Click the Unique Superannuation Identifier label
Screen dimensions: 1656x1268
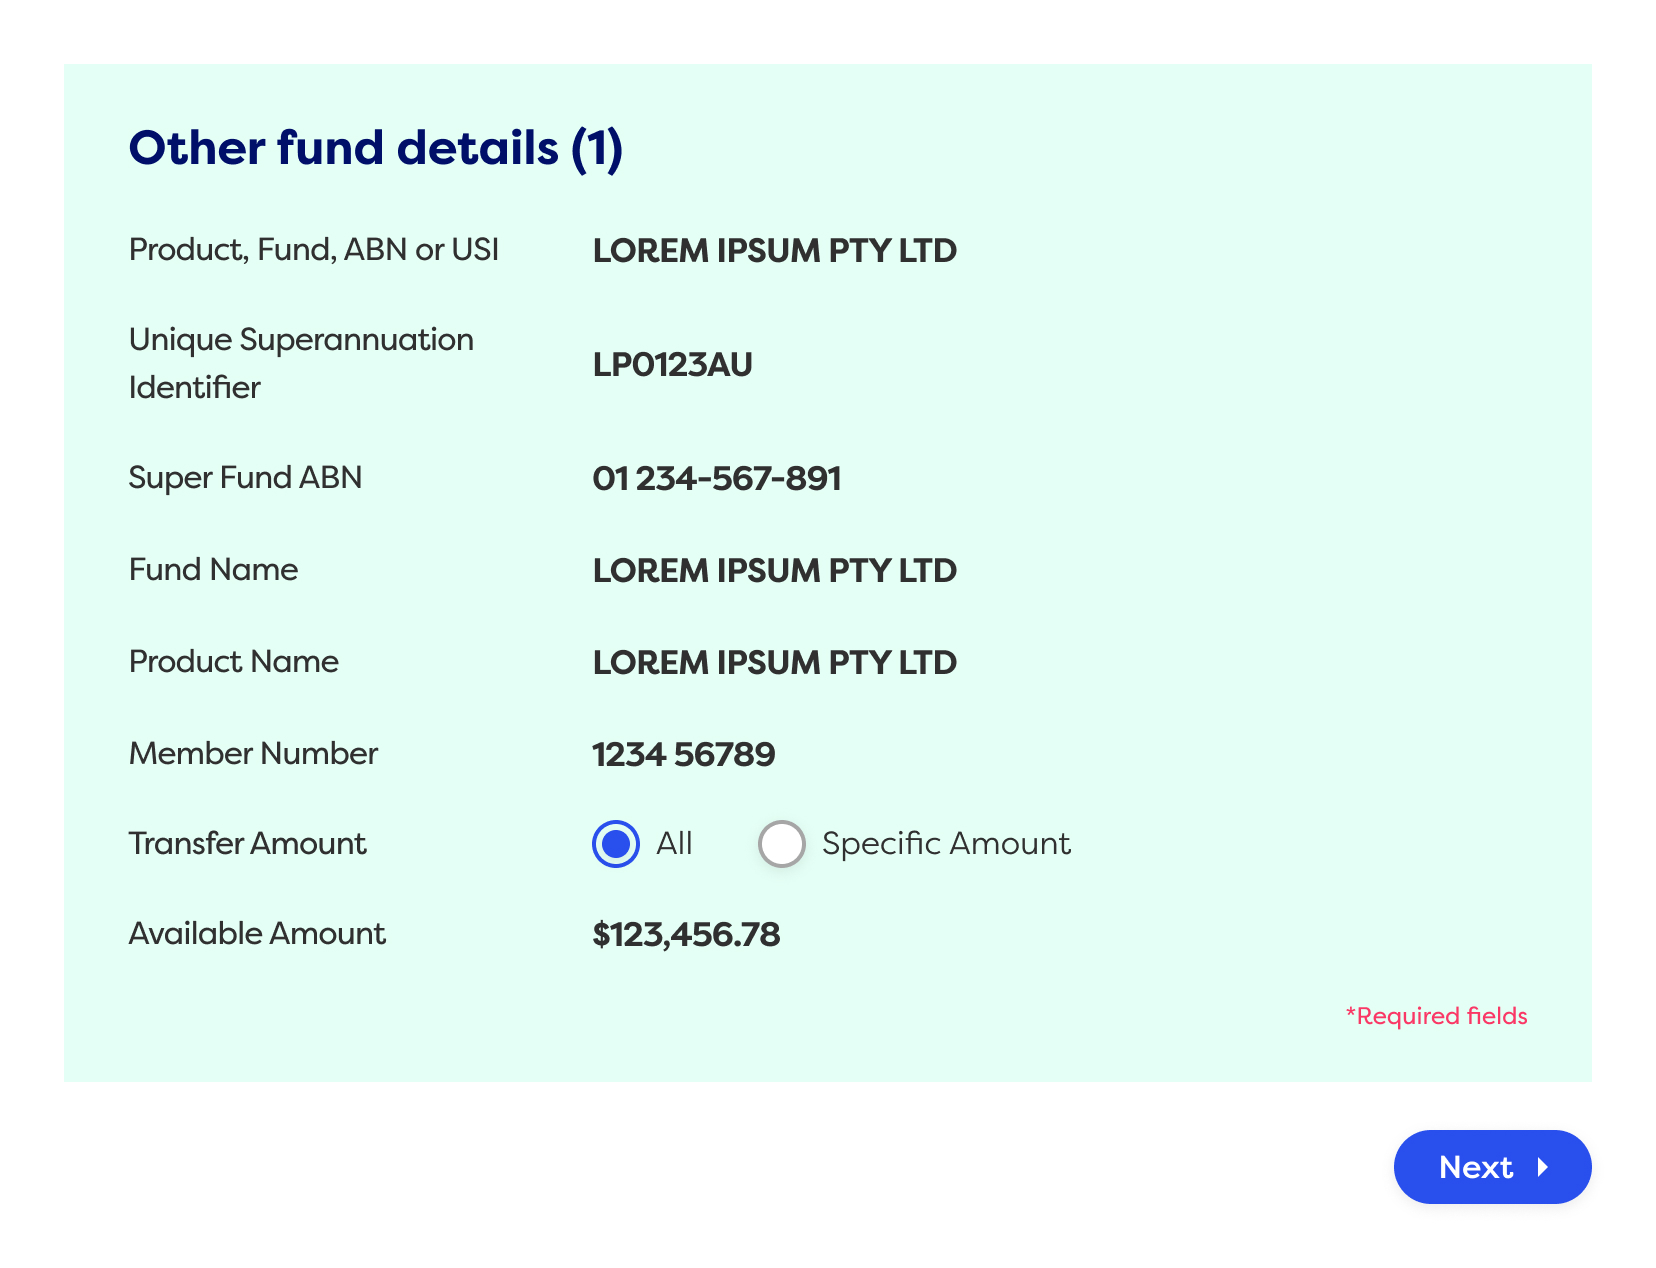pyautogui.click(x=300, y=363)
